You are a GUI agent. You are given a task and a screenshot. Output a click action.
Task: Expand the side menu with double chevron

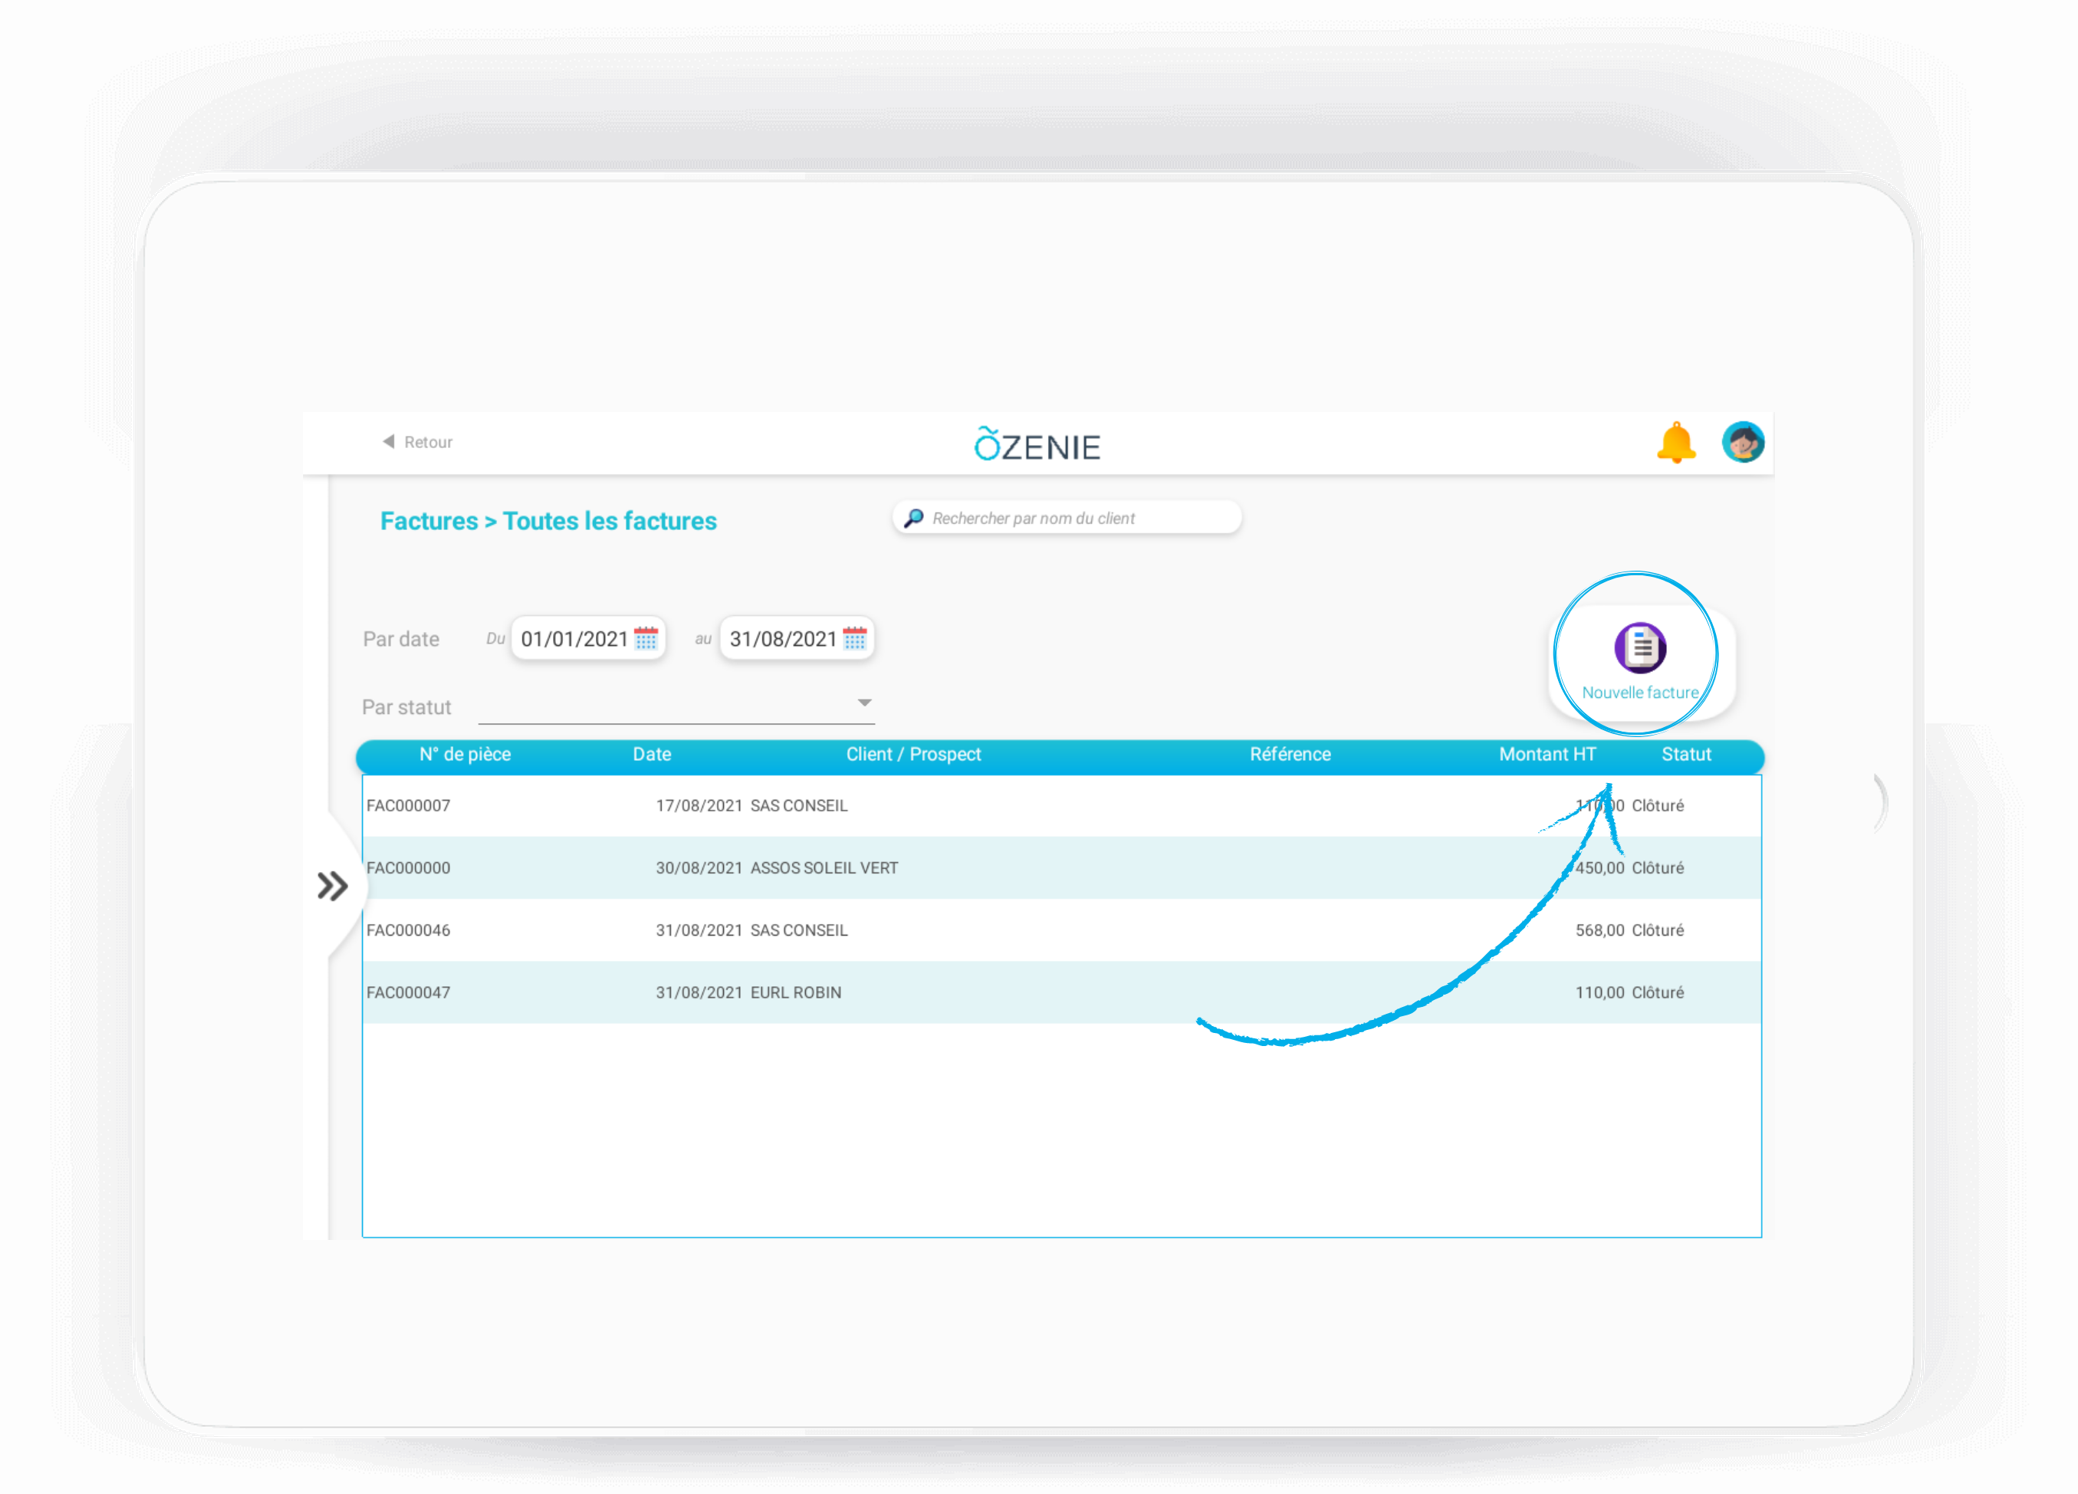(x=332, y=886)
